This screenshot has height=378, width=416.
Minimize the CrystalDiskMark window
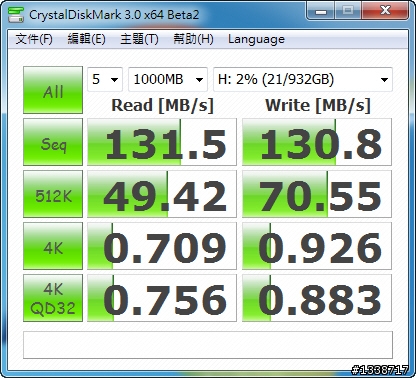click(x=321, y=11)
